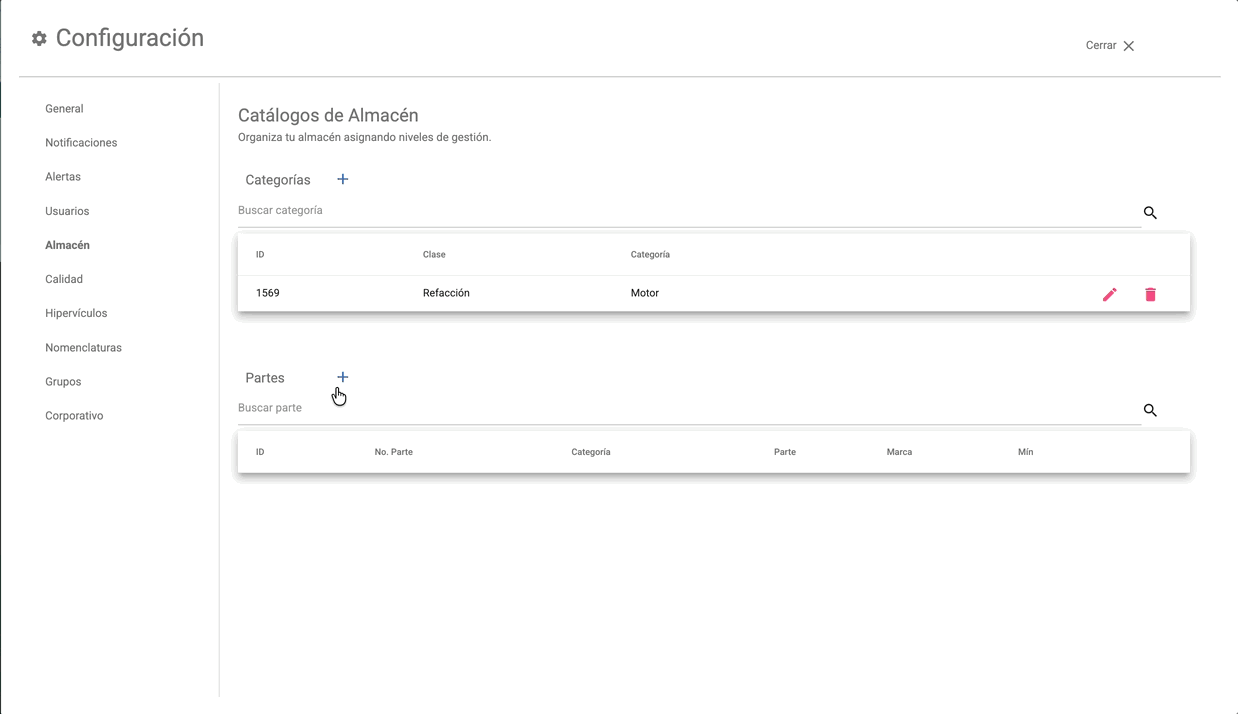Screen dimensions: 1238x714
Task: Close settings with the Cerrar button
Action: pyautogui.click(x=1109, y=46)
